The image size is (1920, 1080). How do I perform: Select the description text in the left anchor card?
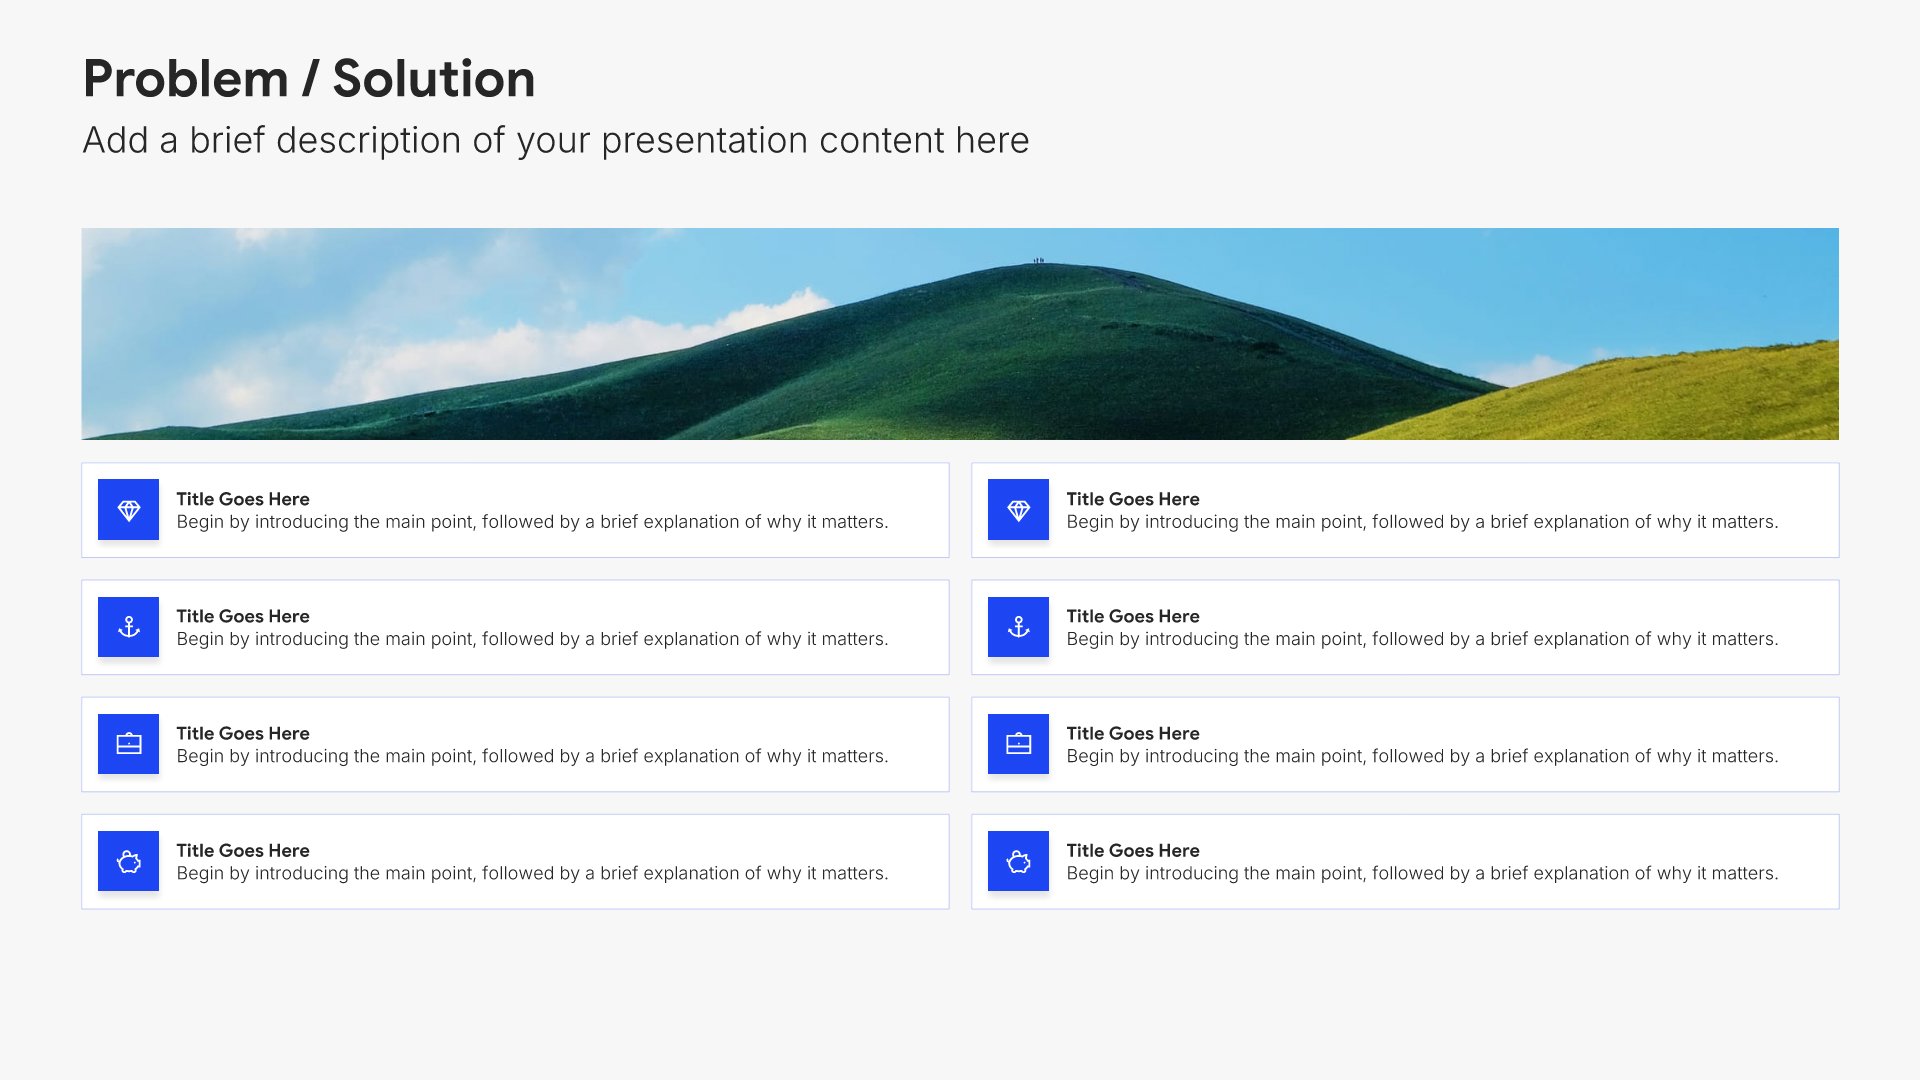click(x=532, y=639)
